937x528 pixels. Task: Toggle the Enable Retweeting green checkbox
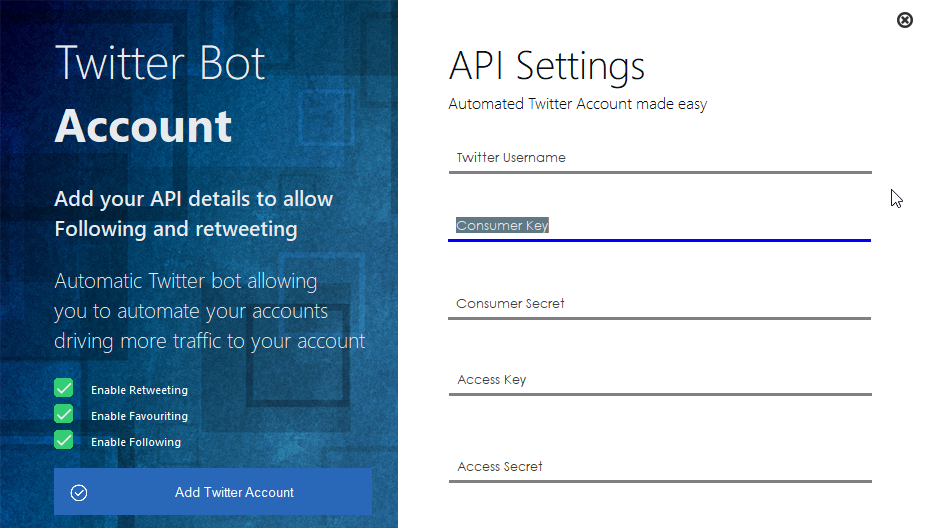(63, 388)
